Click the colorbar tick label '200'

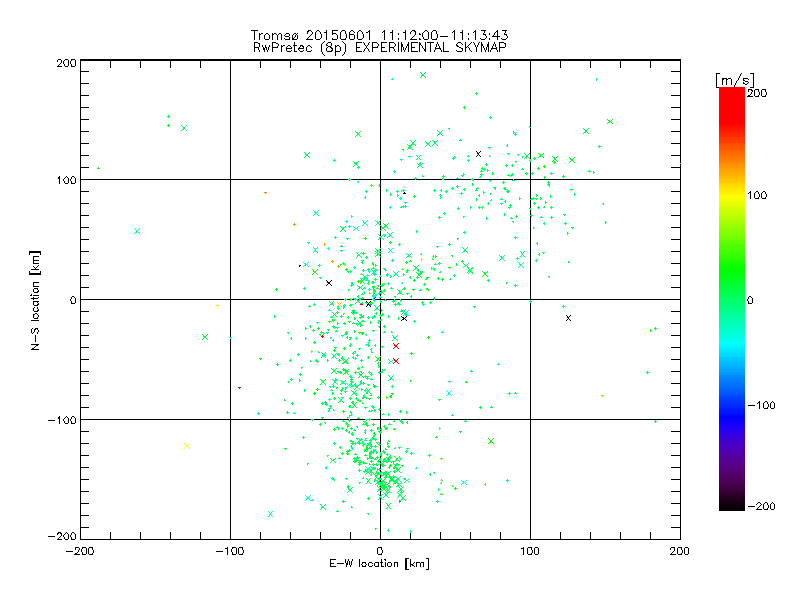pyautogui.click(x=757, y=93)
